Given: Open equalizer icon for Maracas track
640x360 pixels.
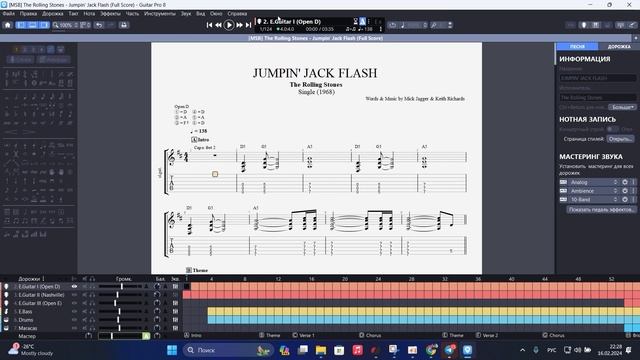Looking at the screenshot, I should [175, 328].
